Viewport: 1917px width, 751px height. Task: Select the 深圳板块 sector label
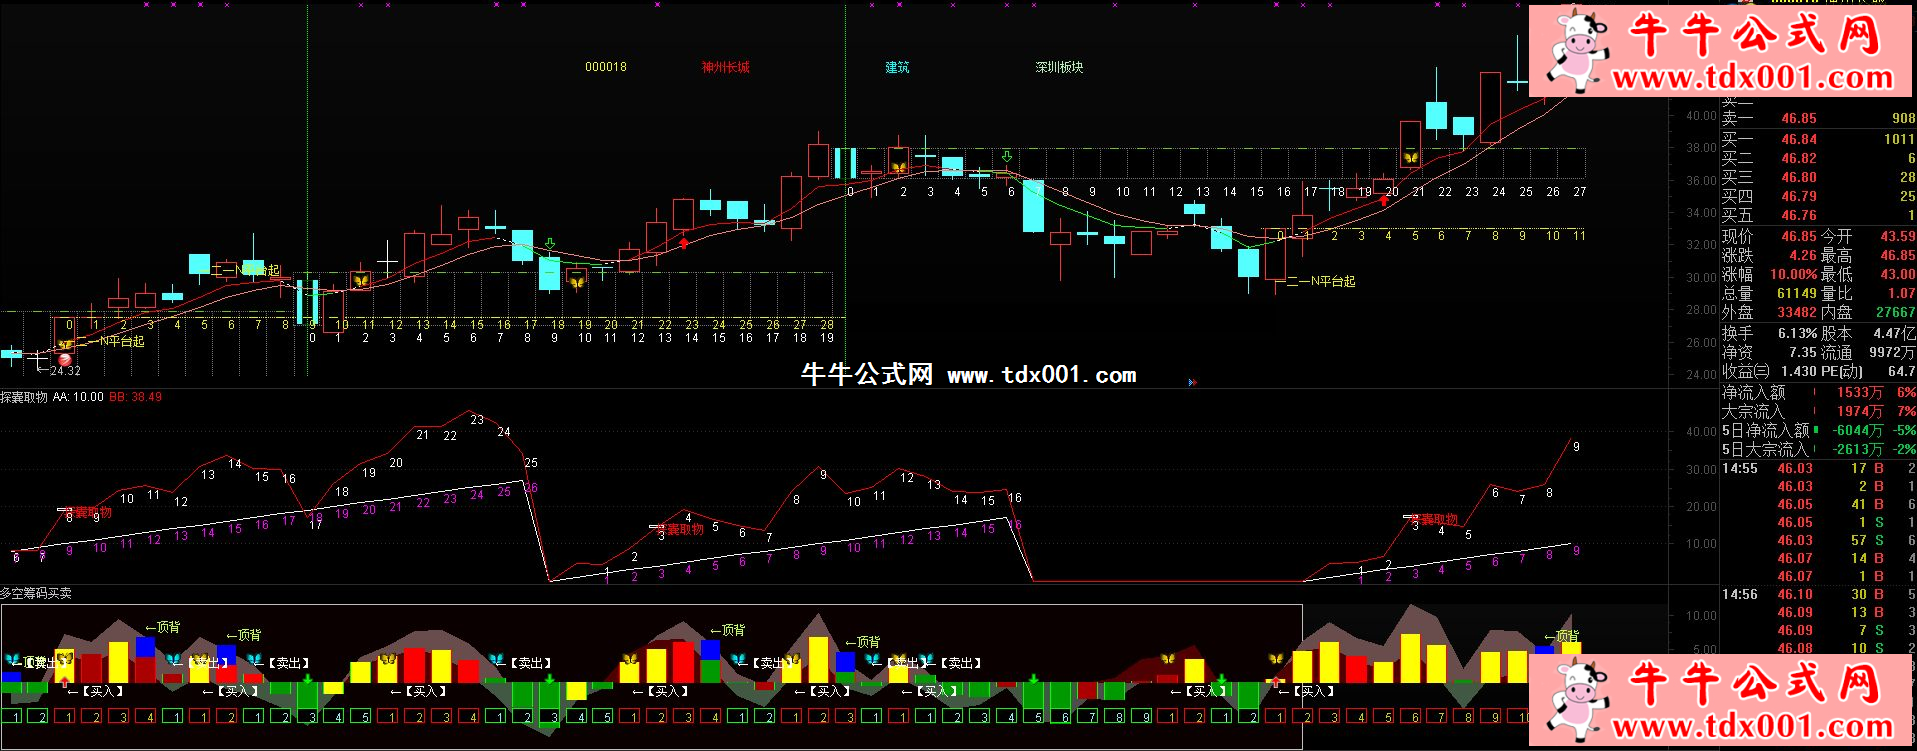(x=1059, y=67)
